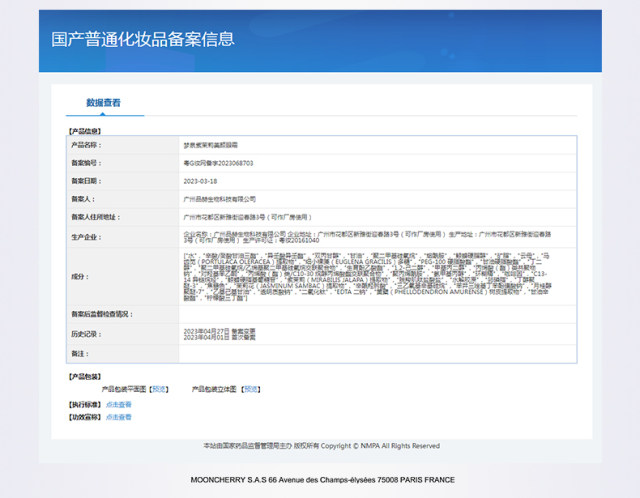Click the empty 备注 remarks cell
This screenshot has height=498, width=640.
(x=378, y=354)
